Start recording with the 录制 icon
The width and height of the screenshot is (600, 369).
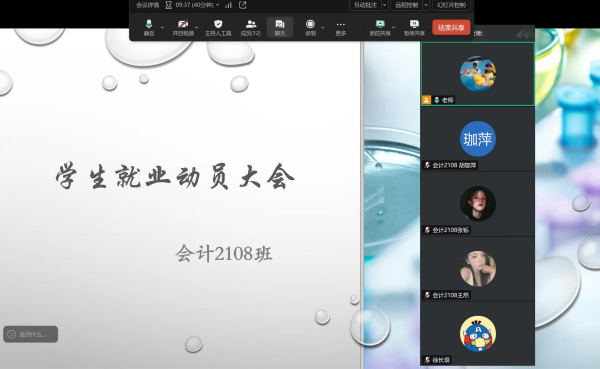pyautogui.click(x=310, y=28)
